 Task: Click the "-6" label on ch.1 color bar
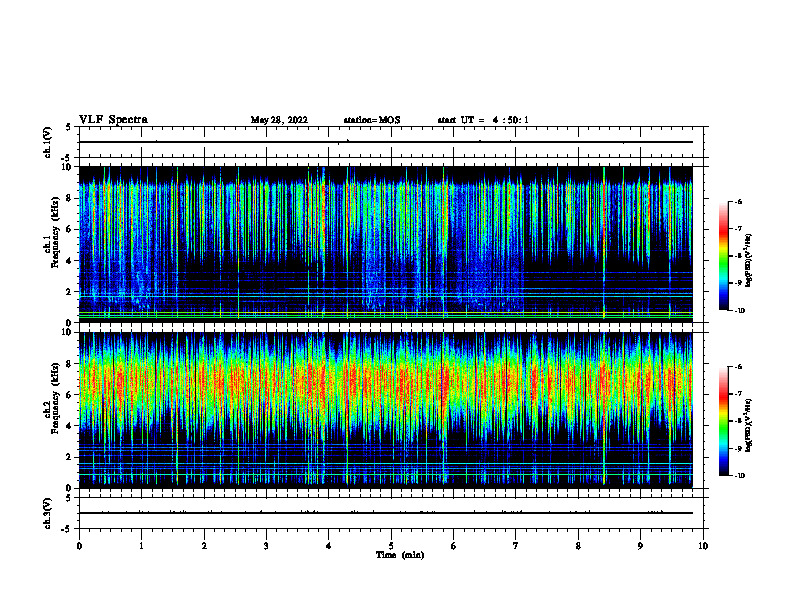tap(739, 202)
